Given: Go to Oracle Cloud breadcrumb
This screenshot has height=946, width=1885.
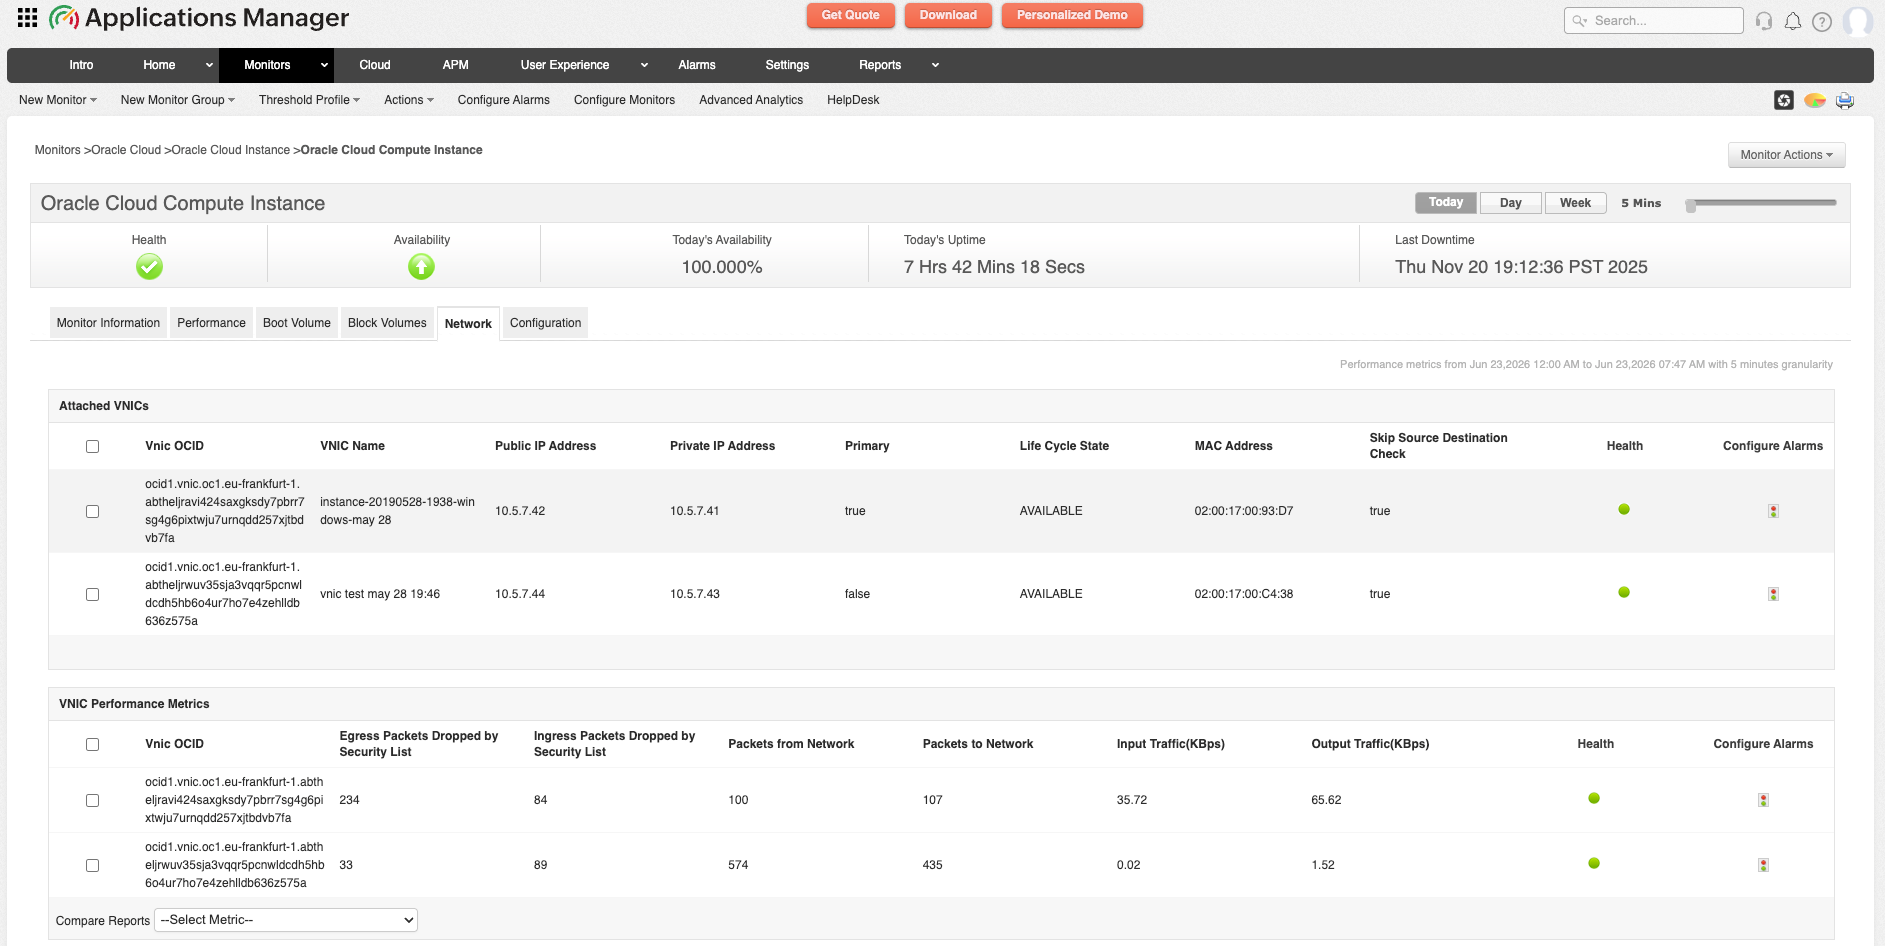Looking at the screenshot, I should click(126, 150).
